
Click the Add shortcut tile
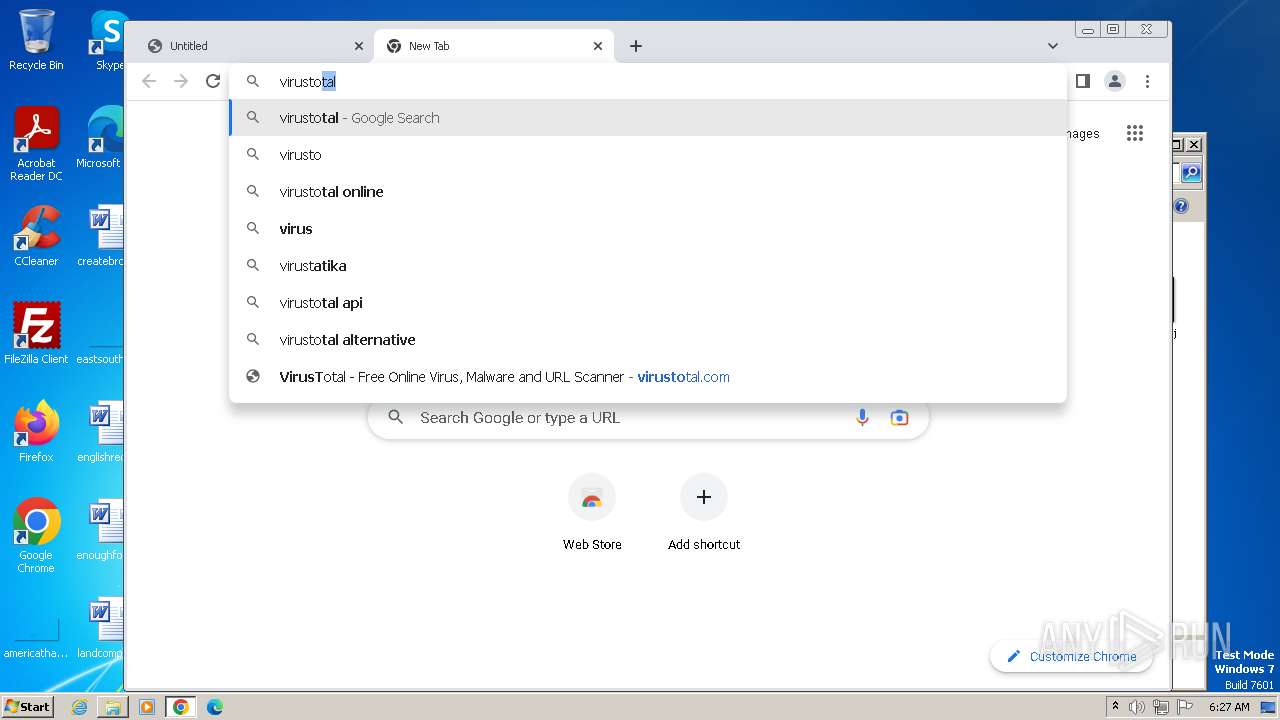704,512
